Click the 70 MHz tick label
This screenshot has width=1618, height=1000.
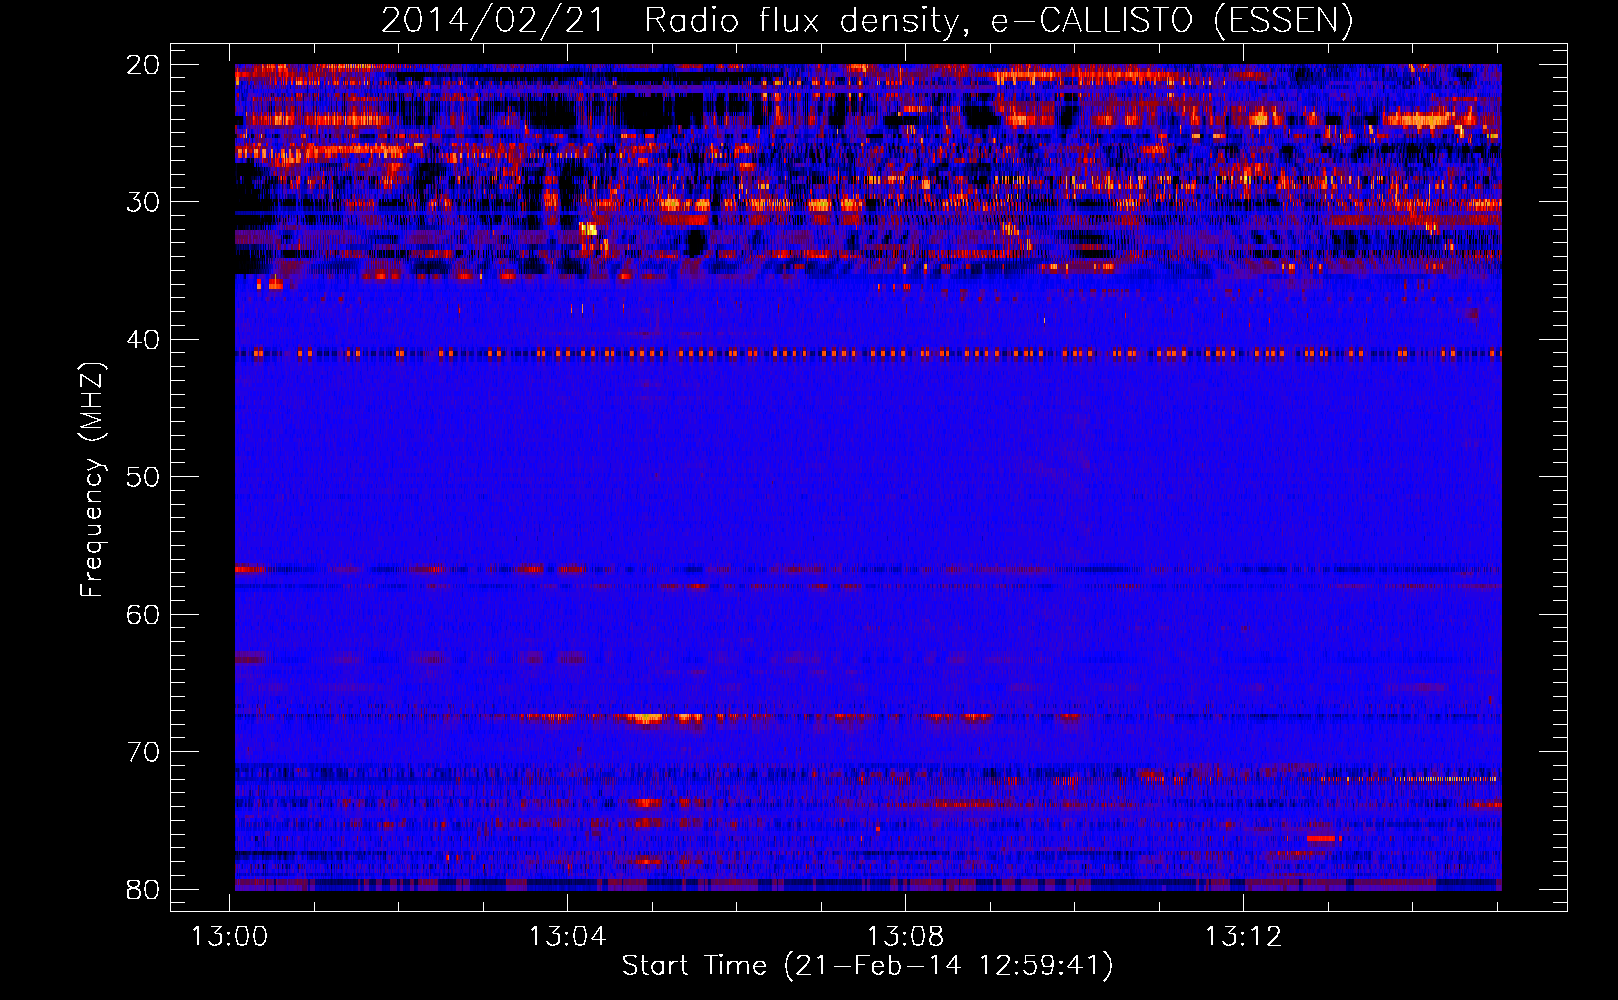tap(144, 752)
